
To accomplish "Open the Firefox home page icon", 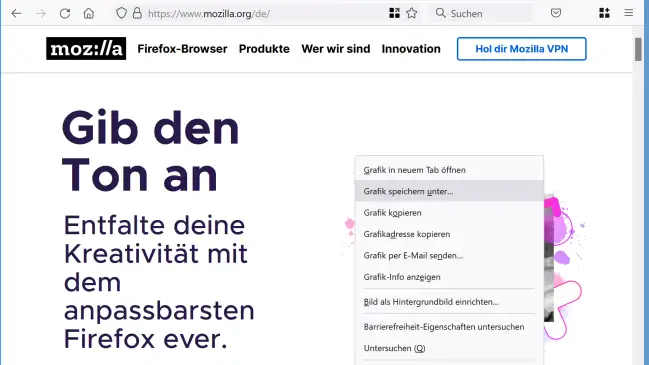I will coord(89,14).
